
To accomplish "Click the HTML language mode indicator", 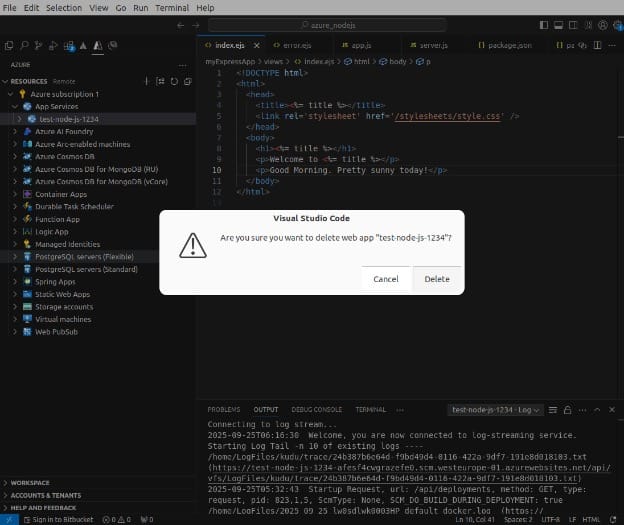I will tap(591, 520).
